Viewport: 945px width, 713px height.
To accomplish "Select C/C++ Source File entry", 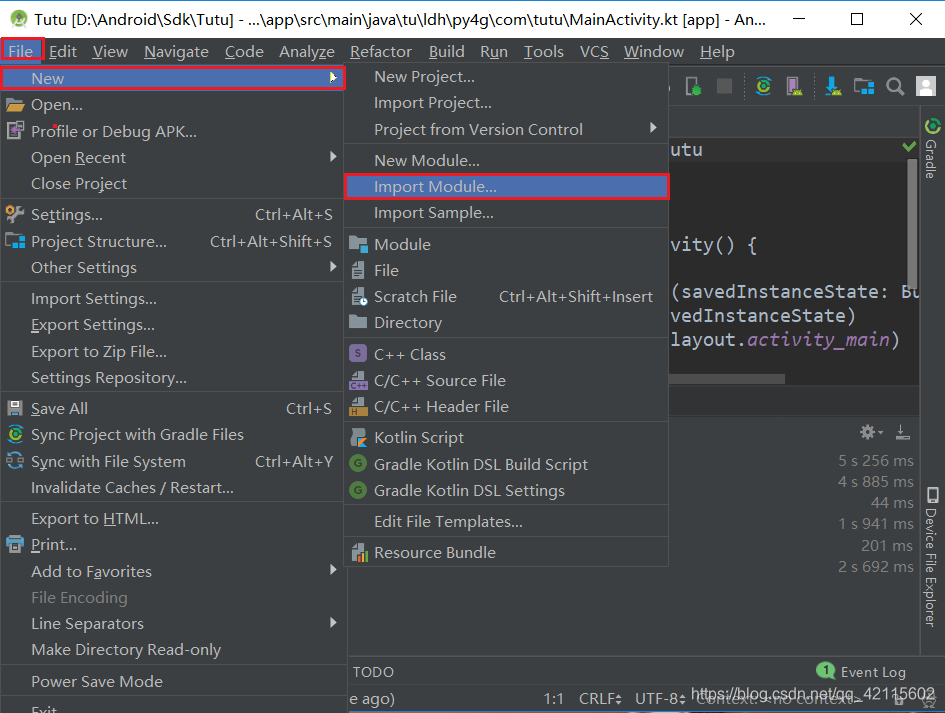I will pos(506,380).
